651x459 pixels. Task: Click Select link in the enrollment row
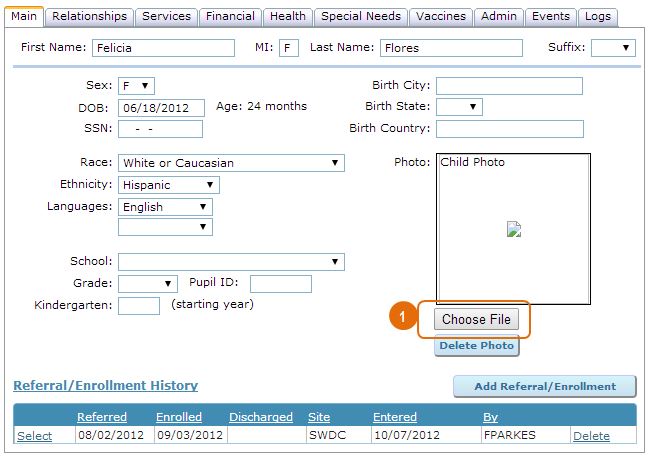34,435
